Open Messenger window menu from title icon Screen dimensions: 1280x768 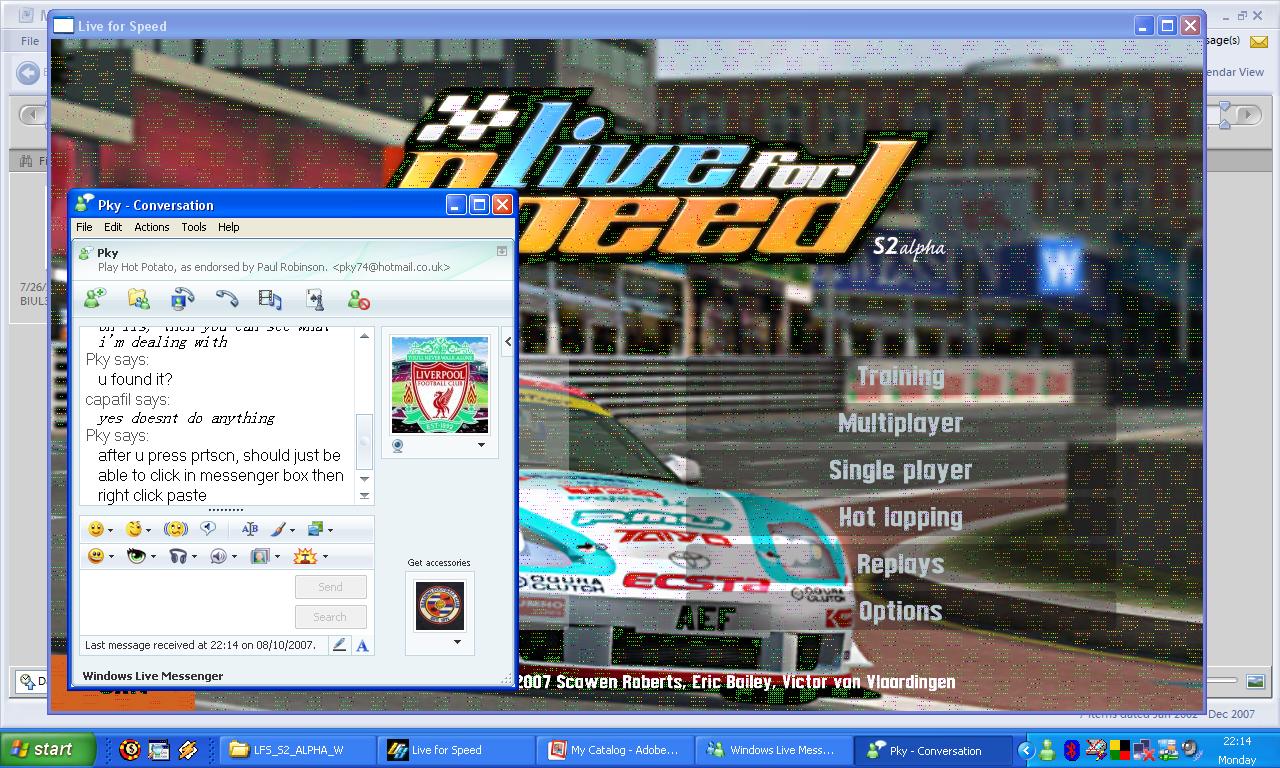(x=84, y=204)
